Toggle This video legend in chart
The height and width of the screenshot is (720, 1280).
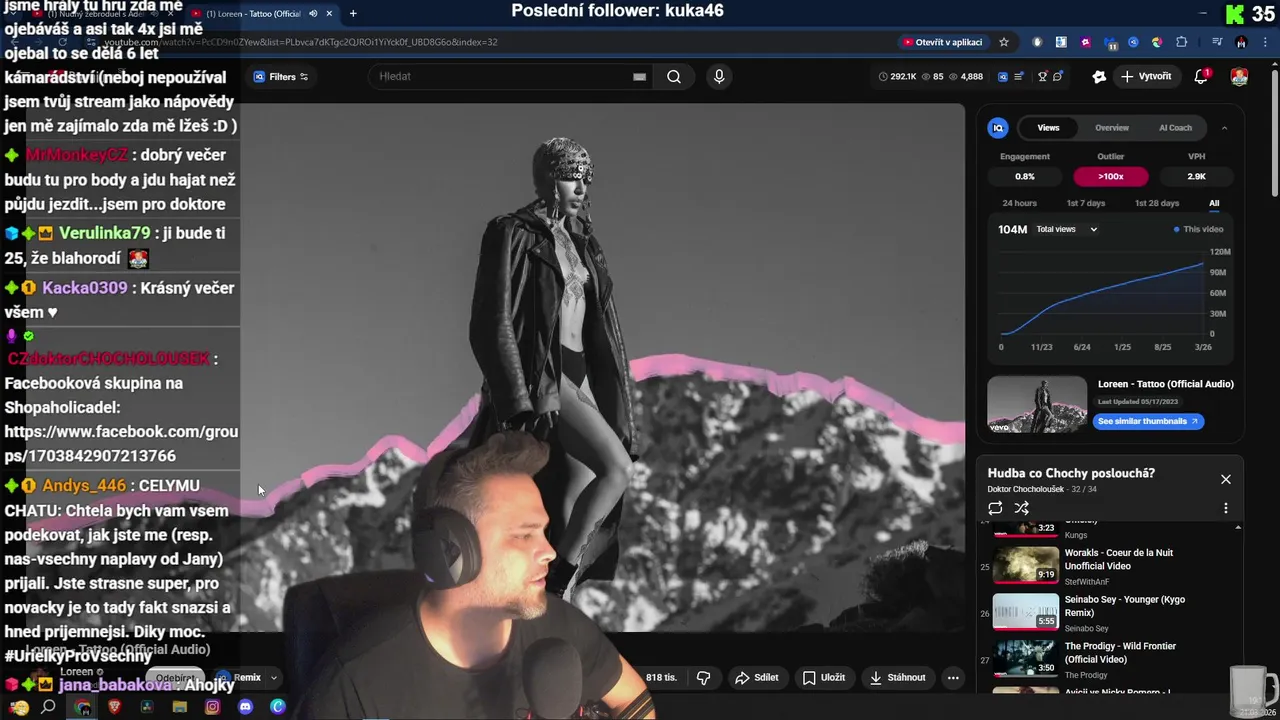[1198, 229]
